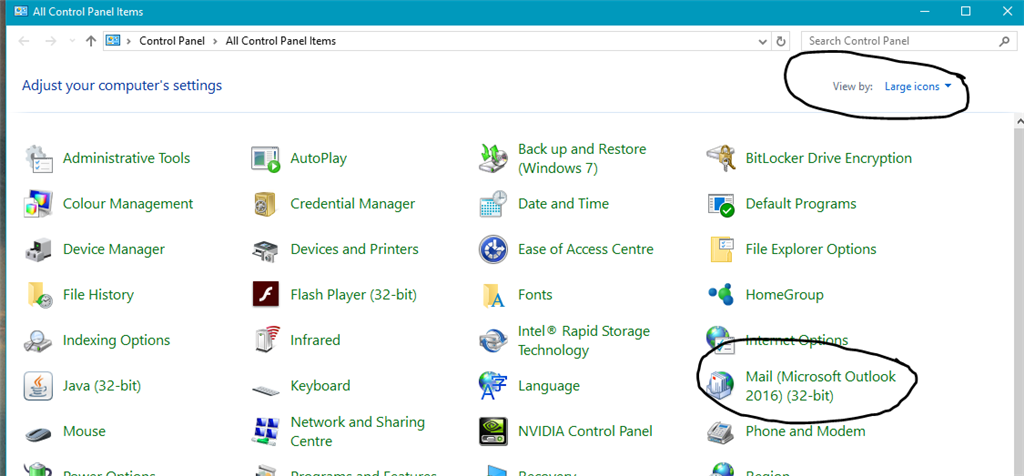The width and height of the screenshot is (1024, 476).
Task: Click the Administrative Tools link text
Action: [x=127, y=158]
